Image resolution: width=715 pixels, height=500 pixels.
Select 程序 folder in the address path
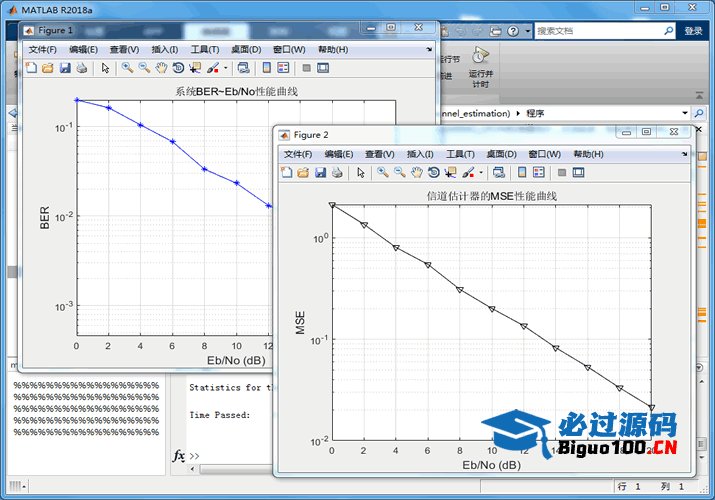click(535, 113)
